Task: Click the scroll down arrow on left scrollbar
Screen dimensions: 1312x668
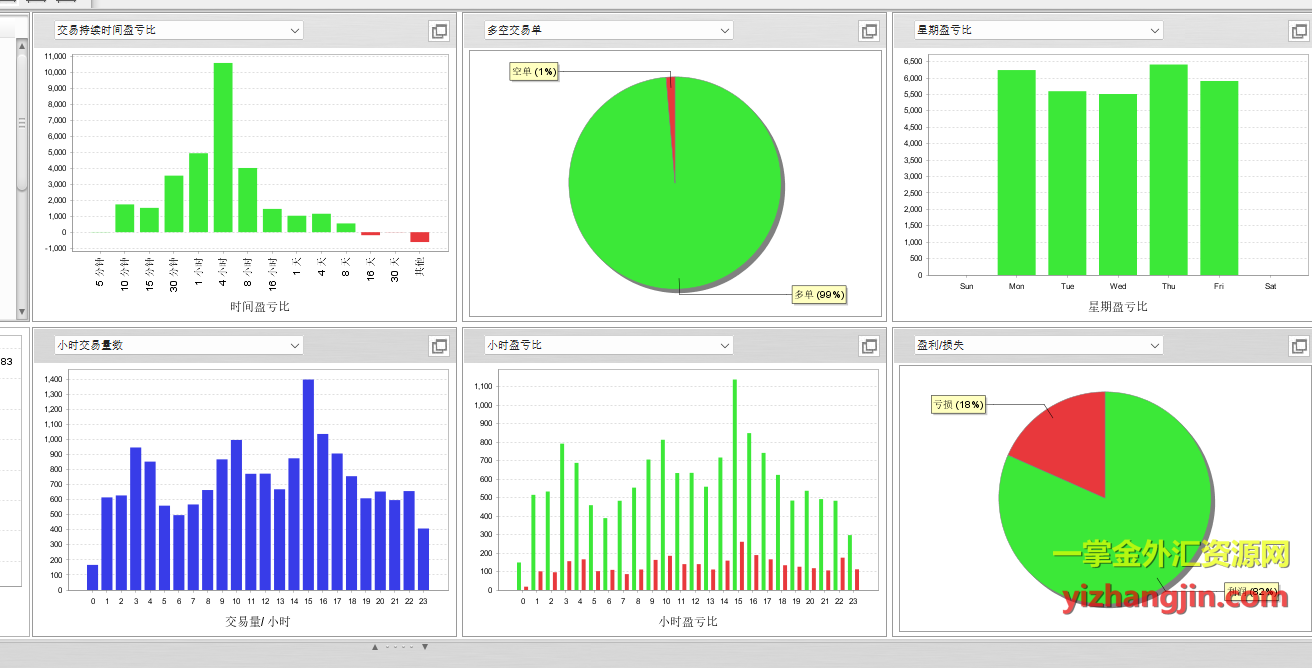Action: 22,312
